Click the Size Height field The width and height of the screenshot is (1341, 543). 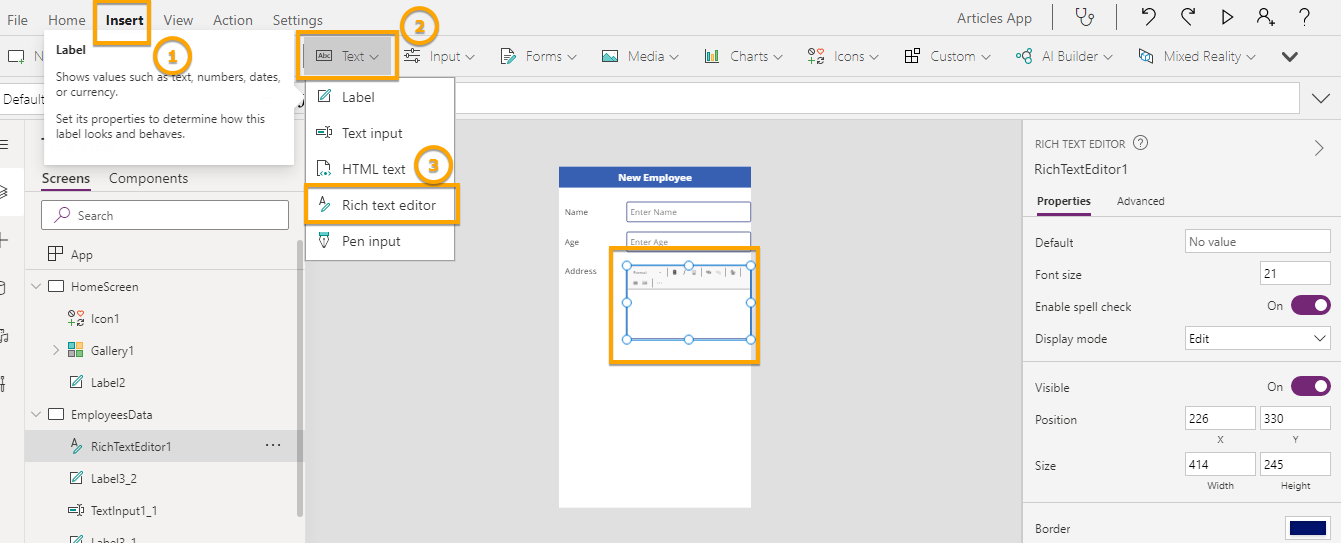(1295, 464)
